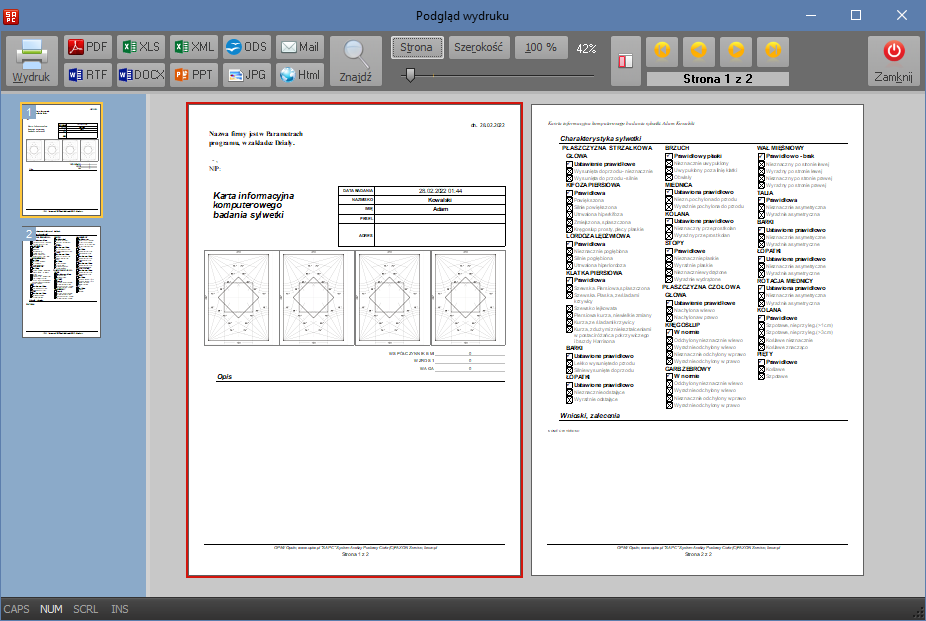Set zoom to 100 %
This screenshot has width=926, height=621.
(541, 48)
